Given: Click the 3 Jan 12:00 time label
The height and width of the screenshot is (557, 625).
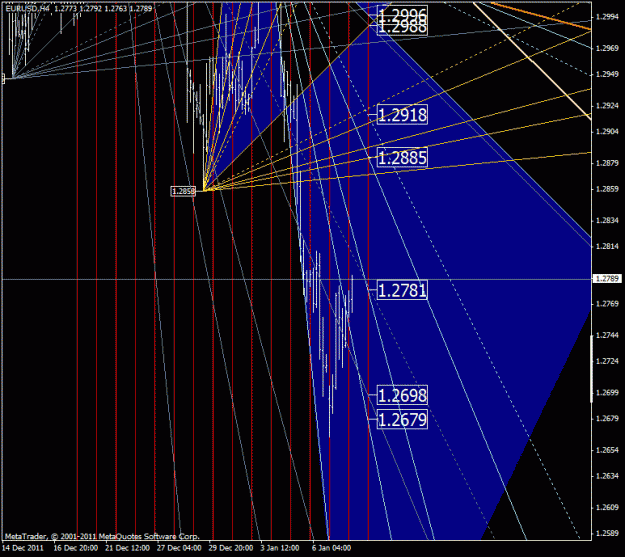Looking at the screenshot, I should pyautogui.click(x=280, y=548).
